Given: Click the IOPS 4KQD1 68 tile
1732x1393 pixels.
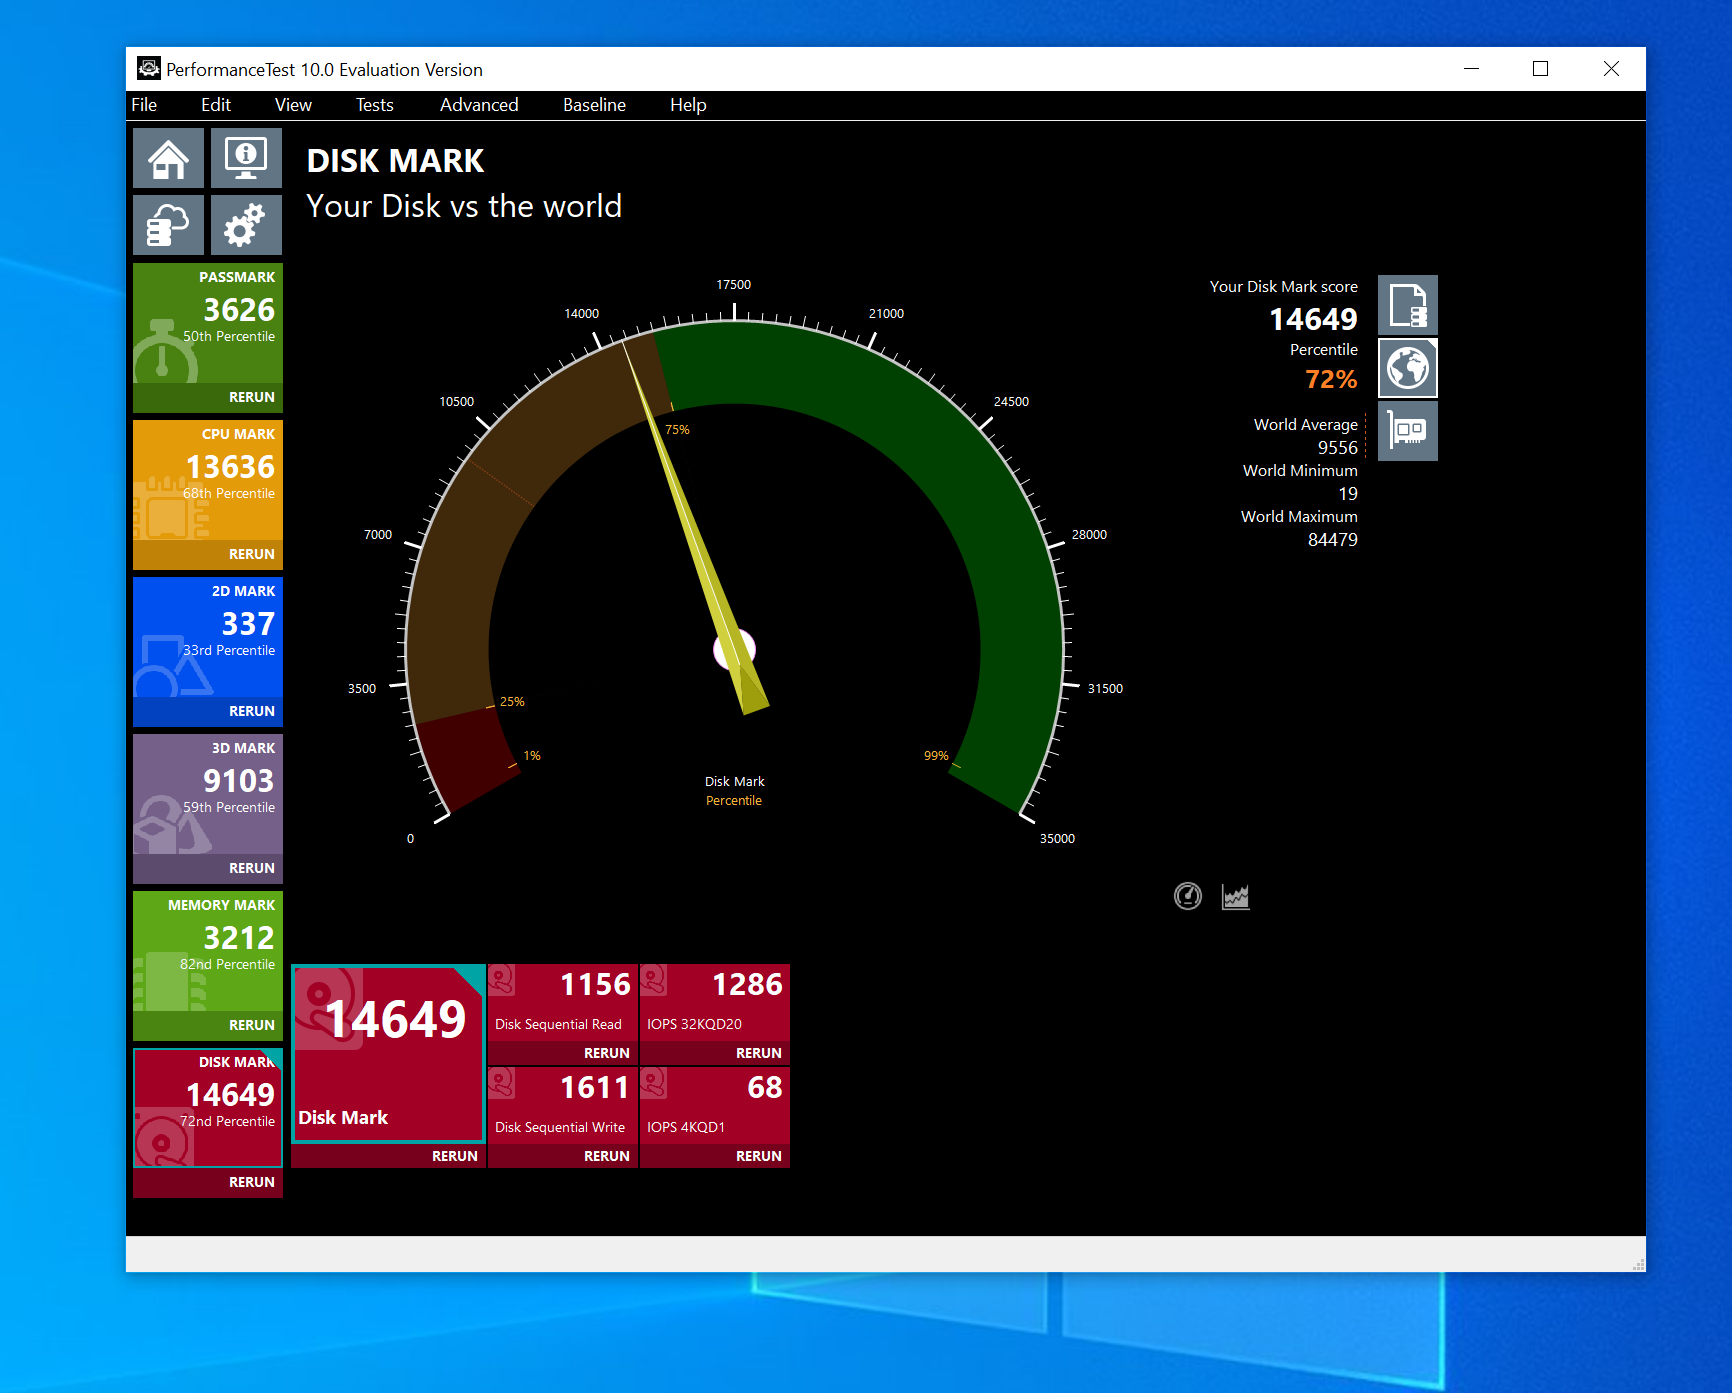Looking at the screenshot, I should [x=715, y=1105].
